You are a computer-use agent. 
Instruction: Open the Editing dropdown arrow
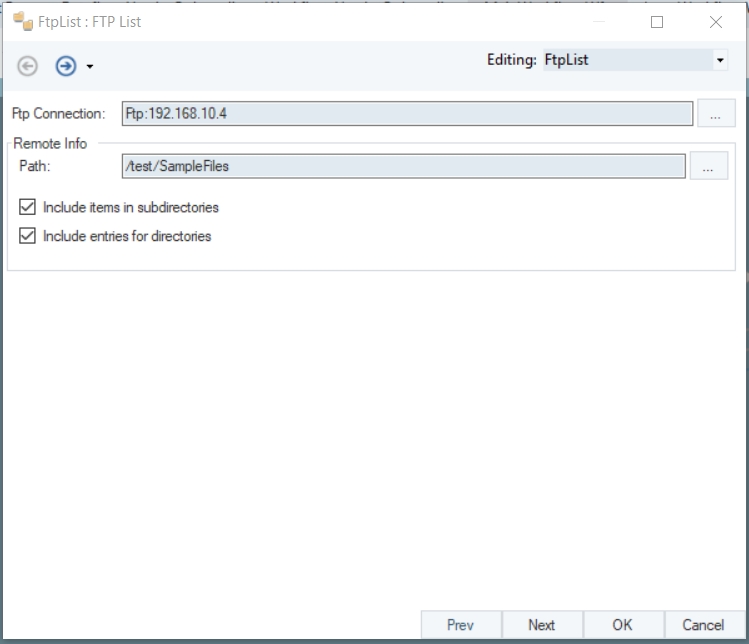[720, 60]
